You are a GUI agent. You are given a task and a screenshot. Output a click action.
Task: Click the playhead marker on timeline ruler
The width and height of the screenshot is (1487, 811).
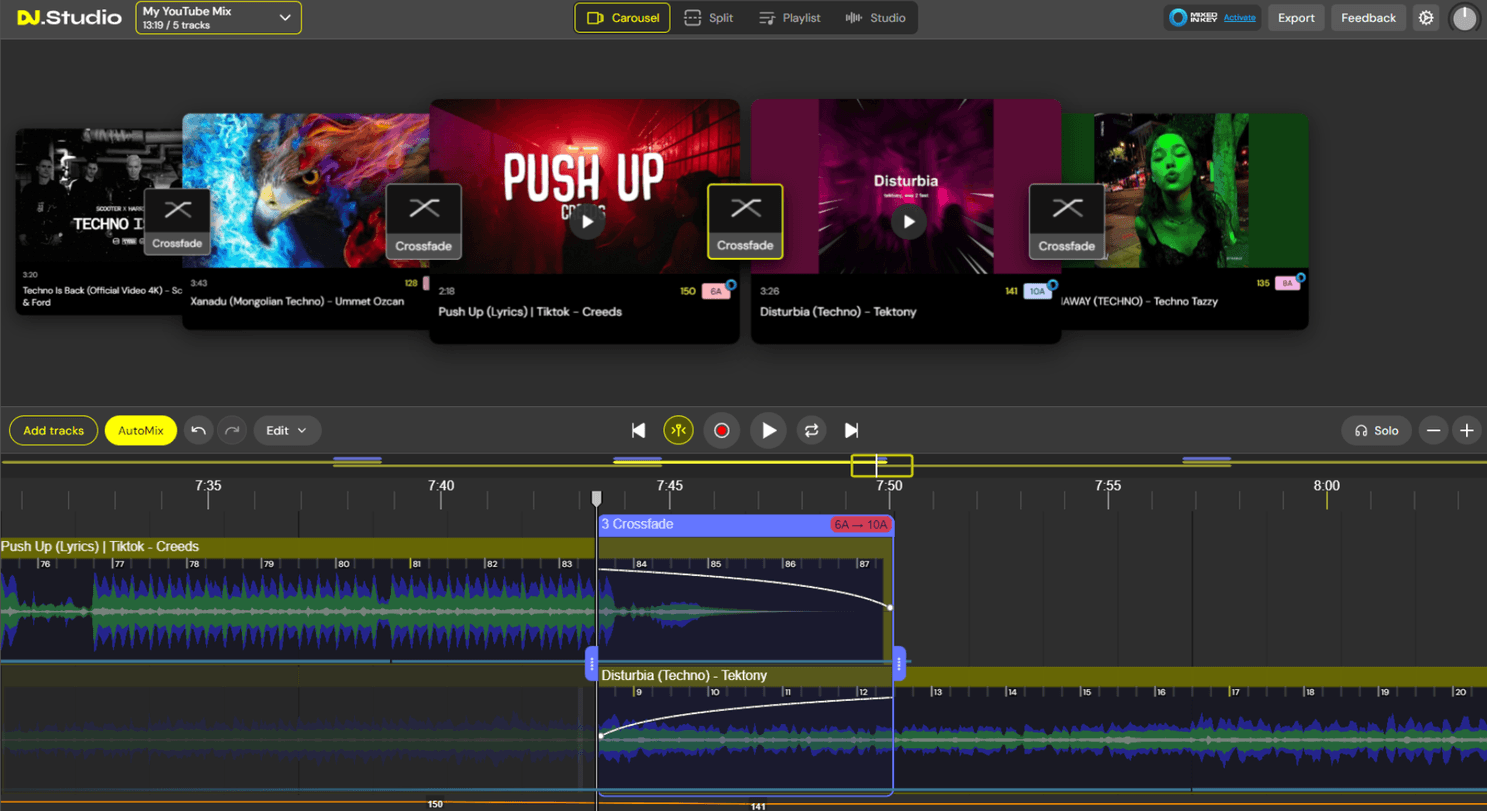(x=597, y=498)
